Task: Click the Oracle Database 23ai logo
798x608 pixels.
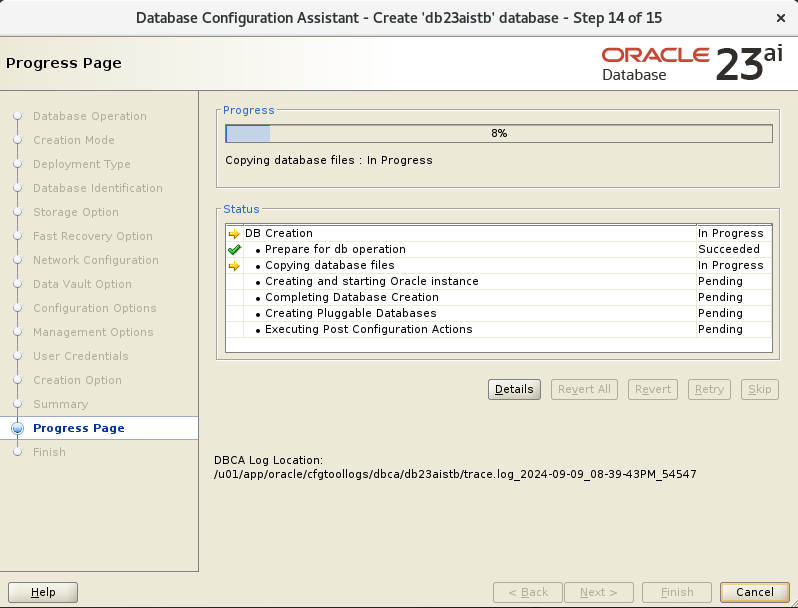Action: pos(692,64)
